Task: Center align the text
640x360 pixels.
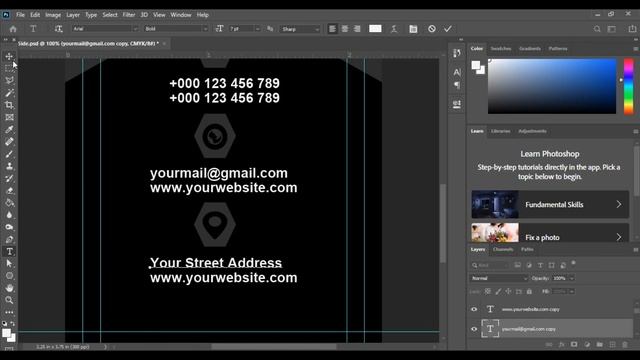Action: point(345,29)
